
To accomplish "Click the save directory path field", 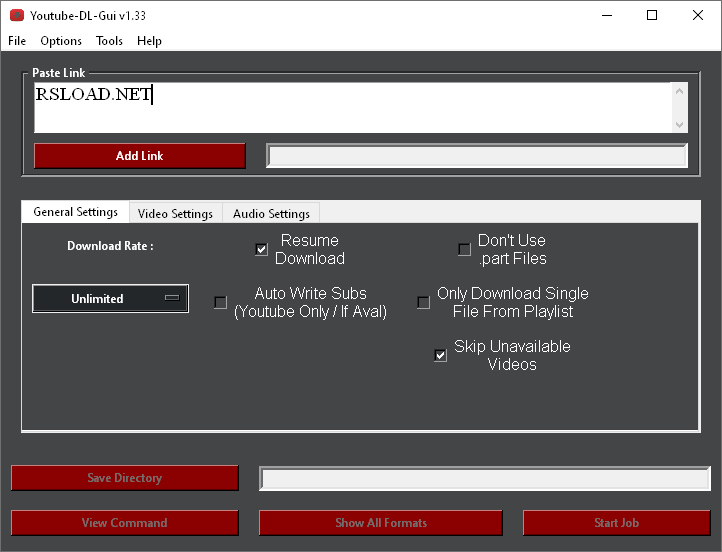I will click(485, 478).
